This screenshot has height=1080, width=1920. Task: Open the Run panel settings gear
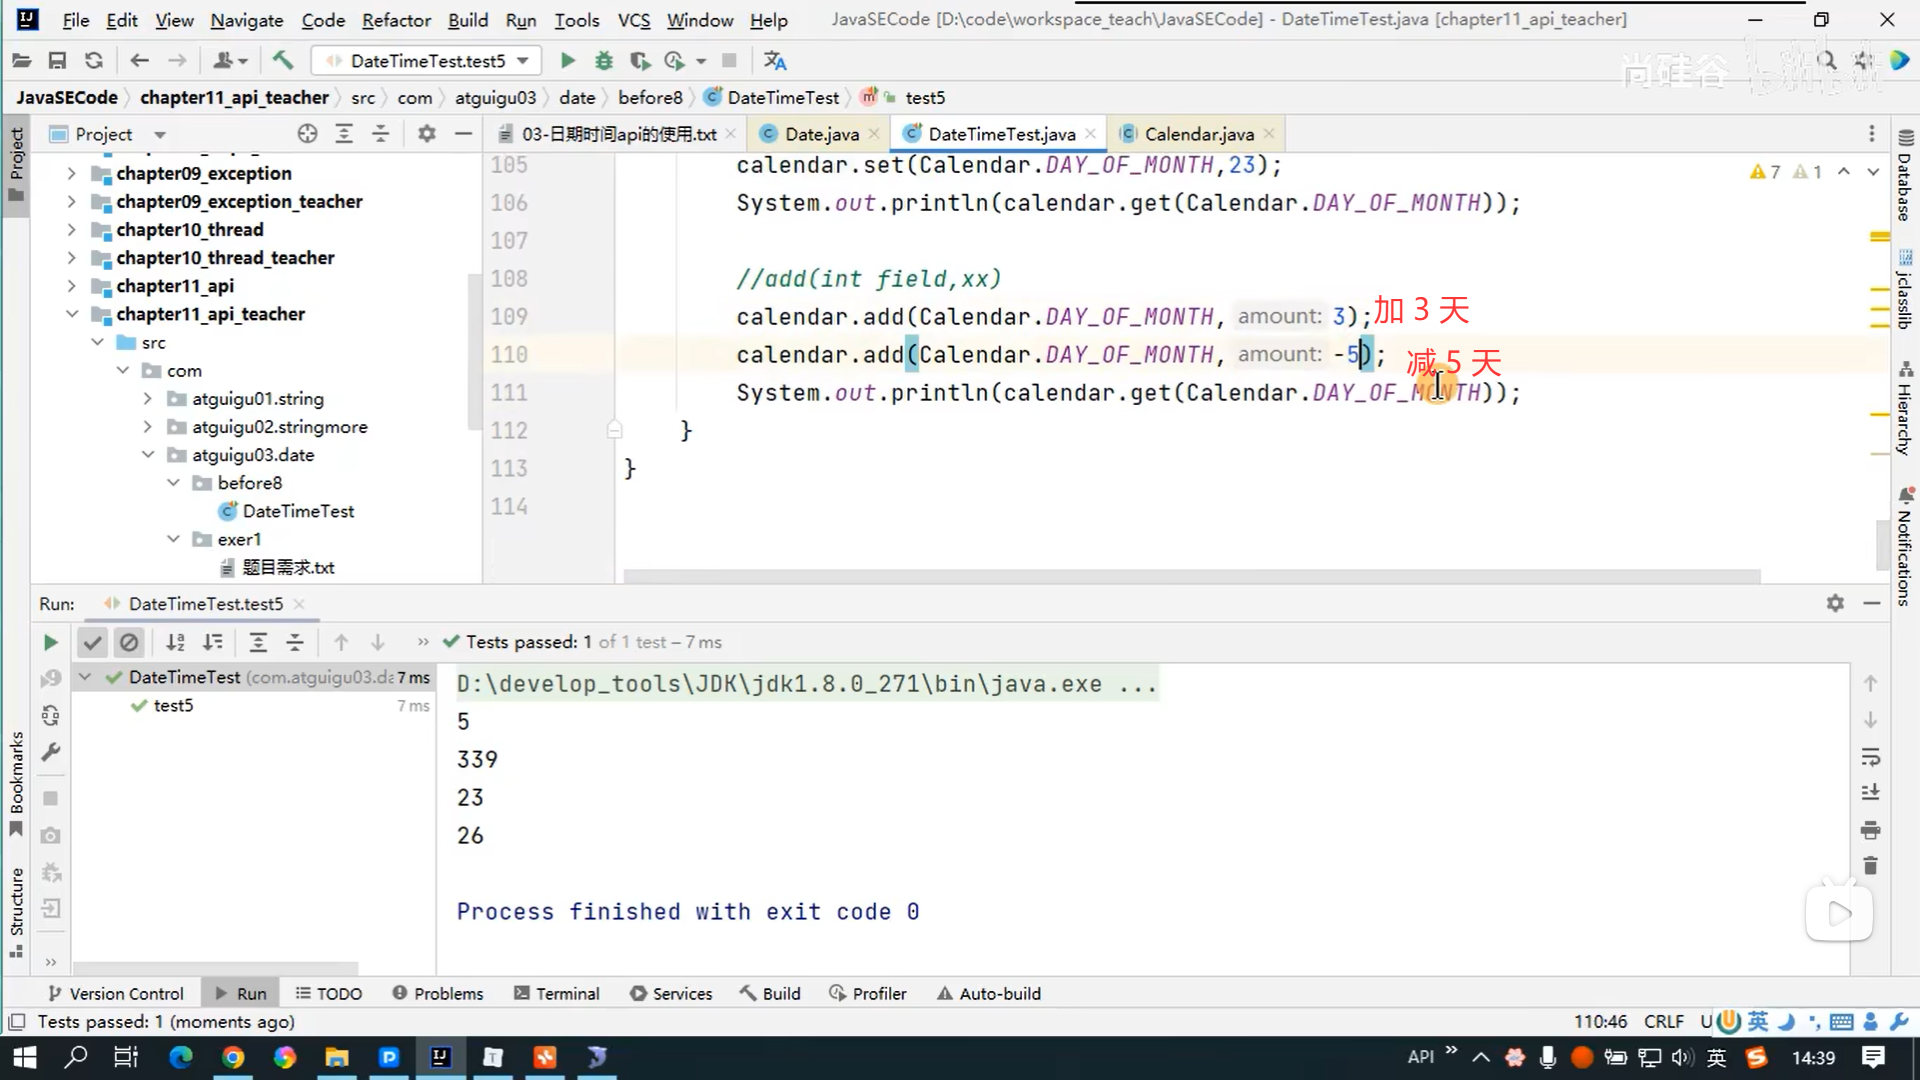click(1835, 603)
